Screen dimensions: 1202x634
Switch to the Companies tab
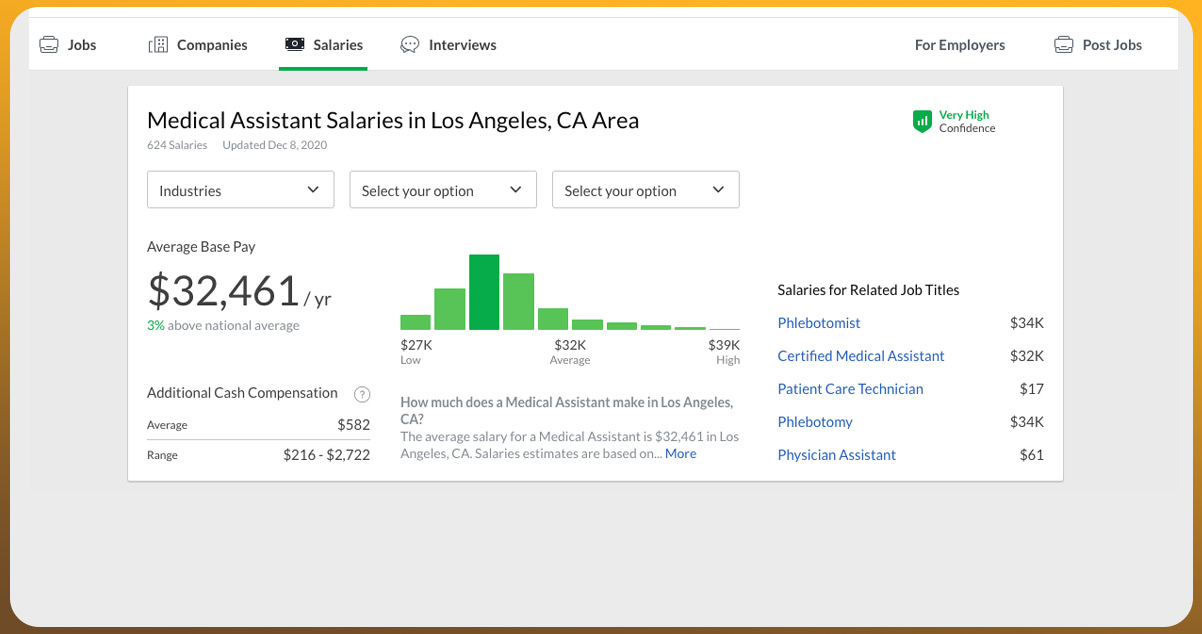tap(211, 45)
